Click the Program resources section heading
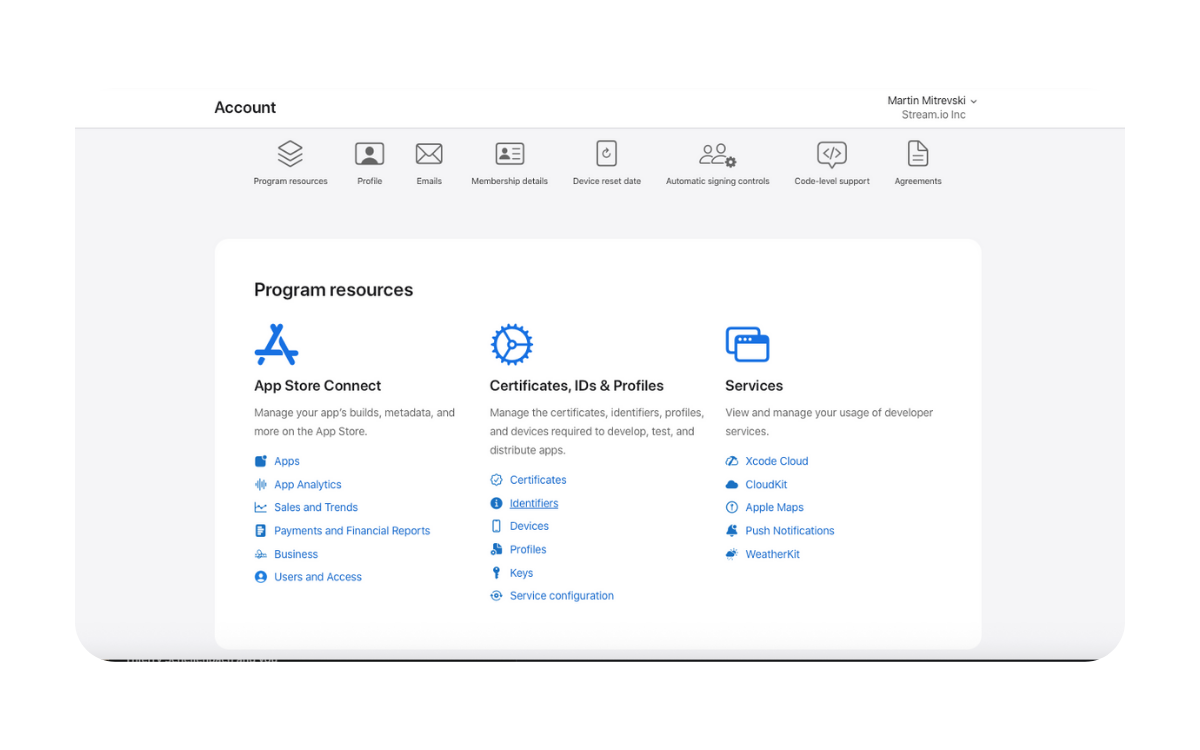Viewport: 1200px width, 750px height. pyautogui.click(x=333, y=290)
